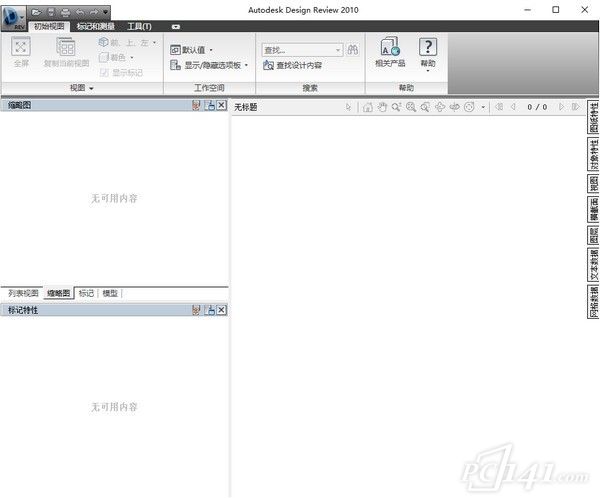Click the pin icon on 缩略图 panel header

coord(196,106)
